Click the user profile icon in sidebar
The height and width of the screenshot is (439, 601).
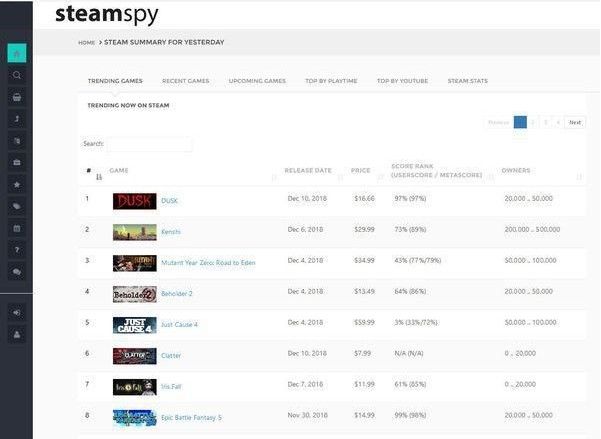[17, 335]
